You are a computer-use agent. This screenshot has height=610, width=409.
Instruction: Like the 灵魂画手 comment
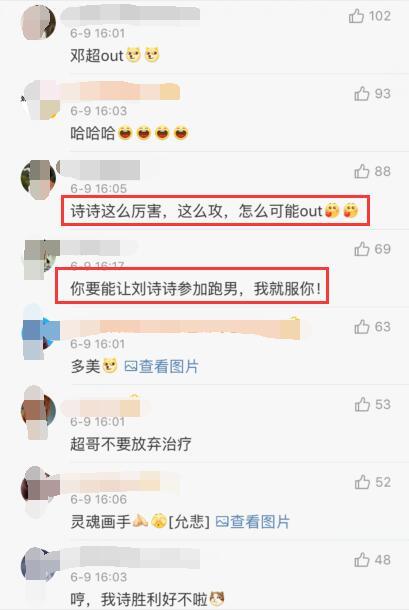(362, 482)
